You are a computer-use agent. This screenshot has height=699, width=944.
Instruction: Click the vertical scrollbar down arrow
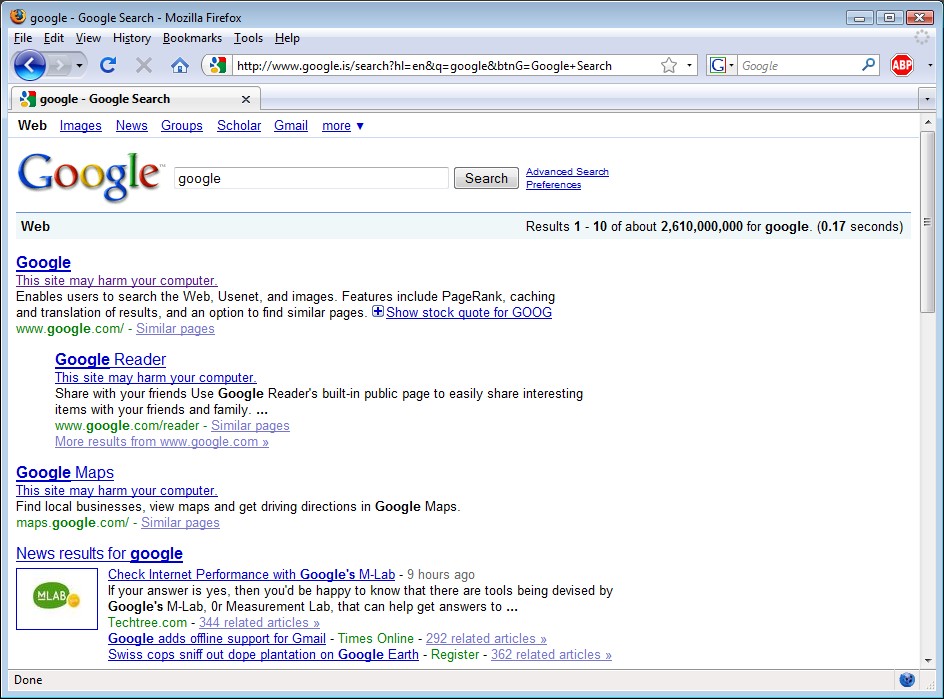tap(927, 660)
